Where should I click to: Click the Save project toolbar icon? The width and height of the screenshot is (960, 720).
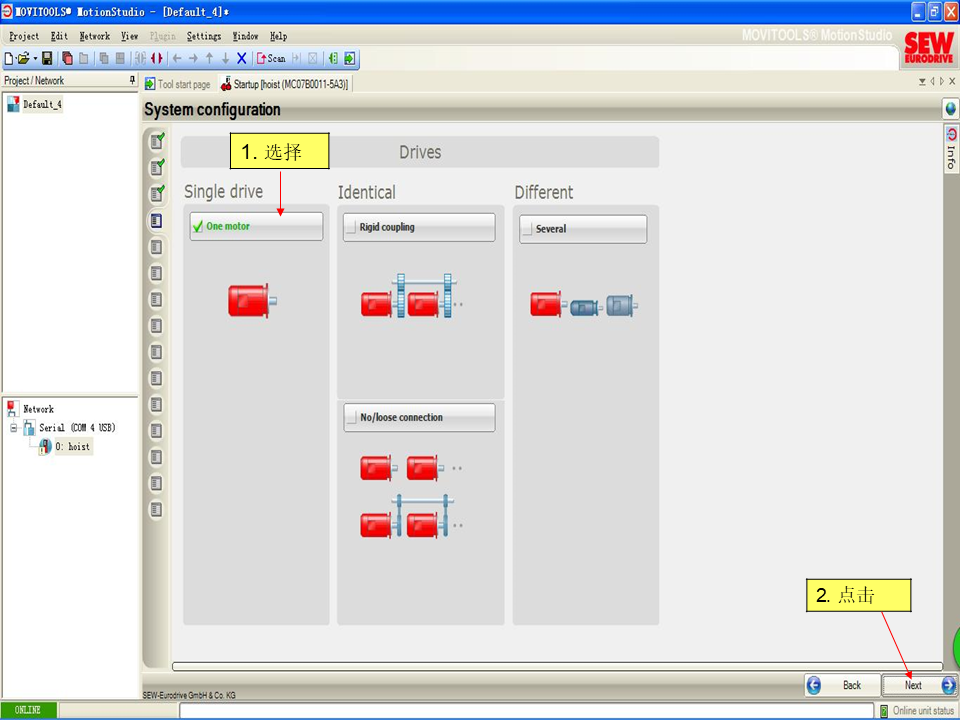[x=47, y=59]
